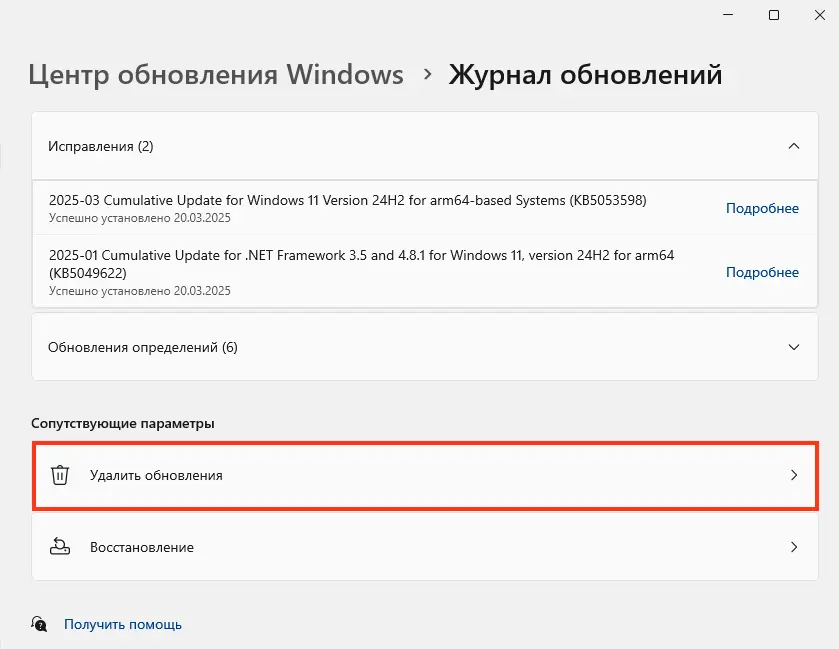
Task: Click the help headset icon near Получить помощь
Action: 39,624
